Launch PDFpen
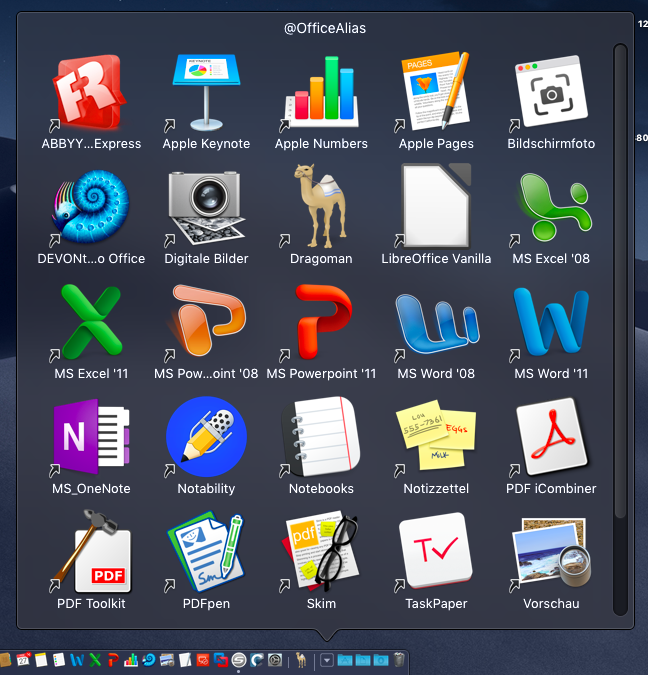This screenshot has width=648, height=675. point(206,551)
